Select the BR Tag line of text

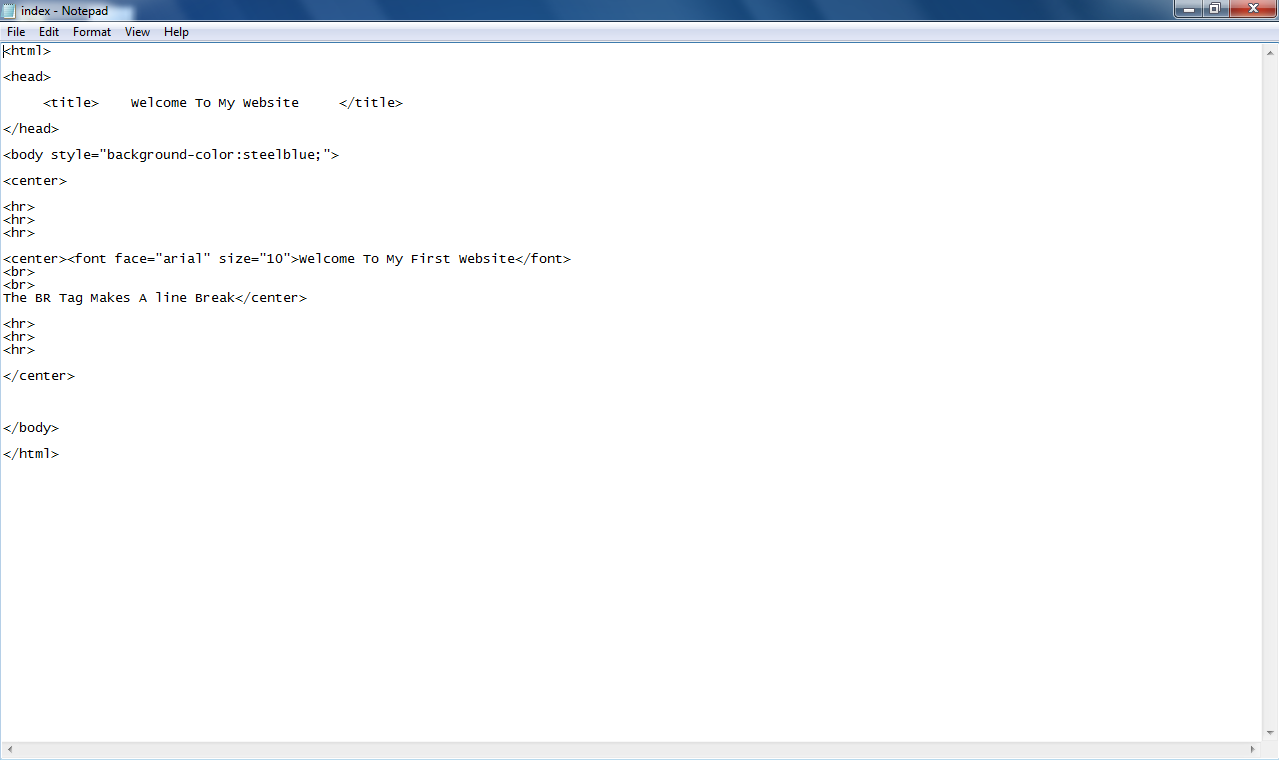118,297
